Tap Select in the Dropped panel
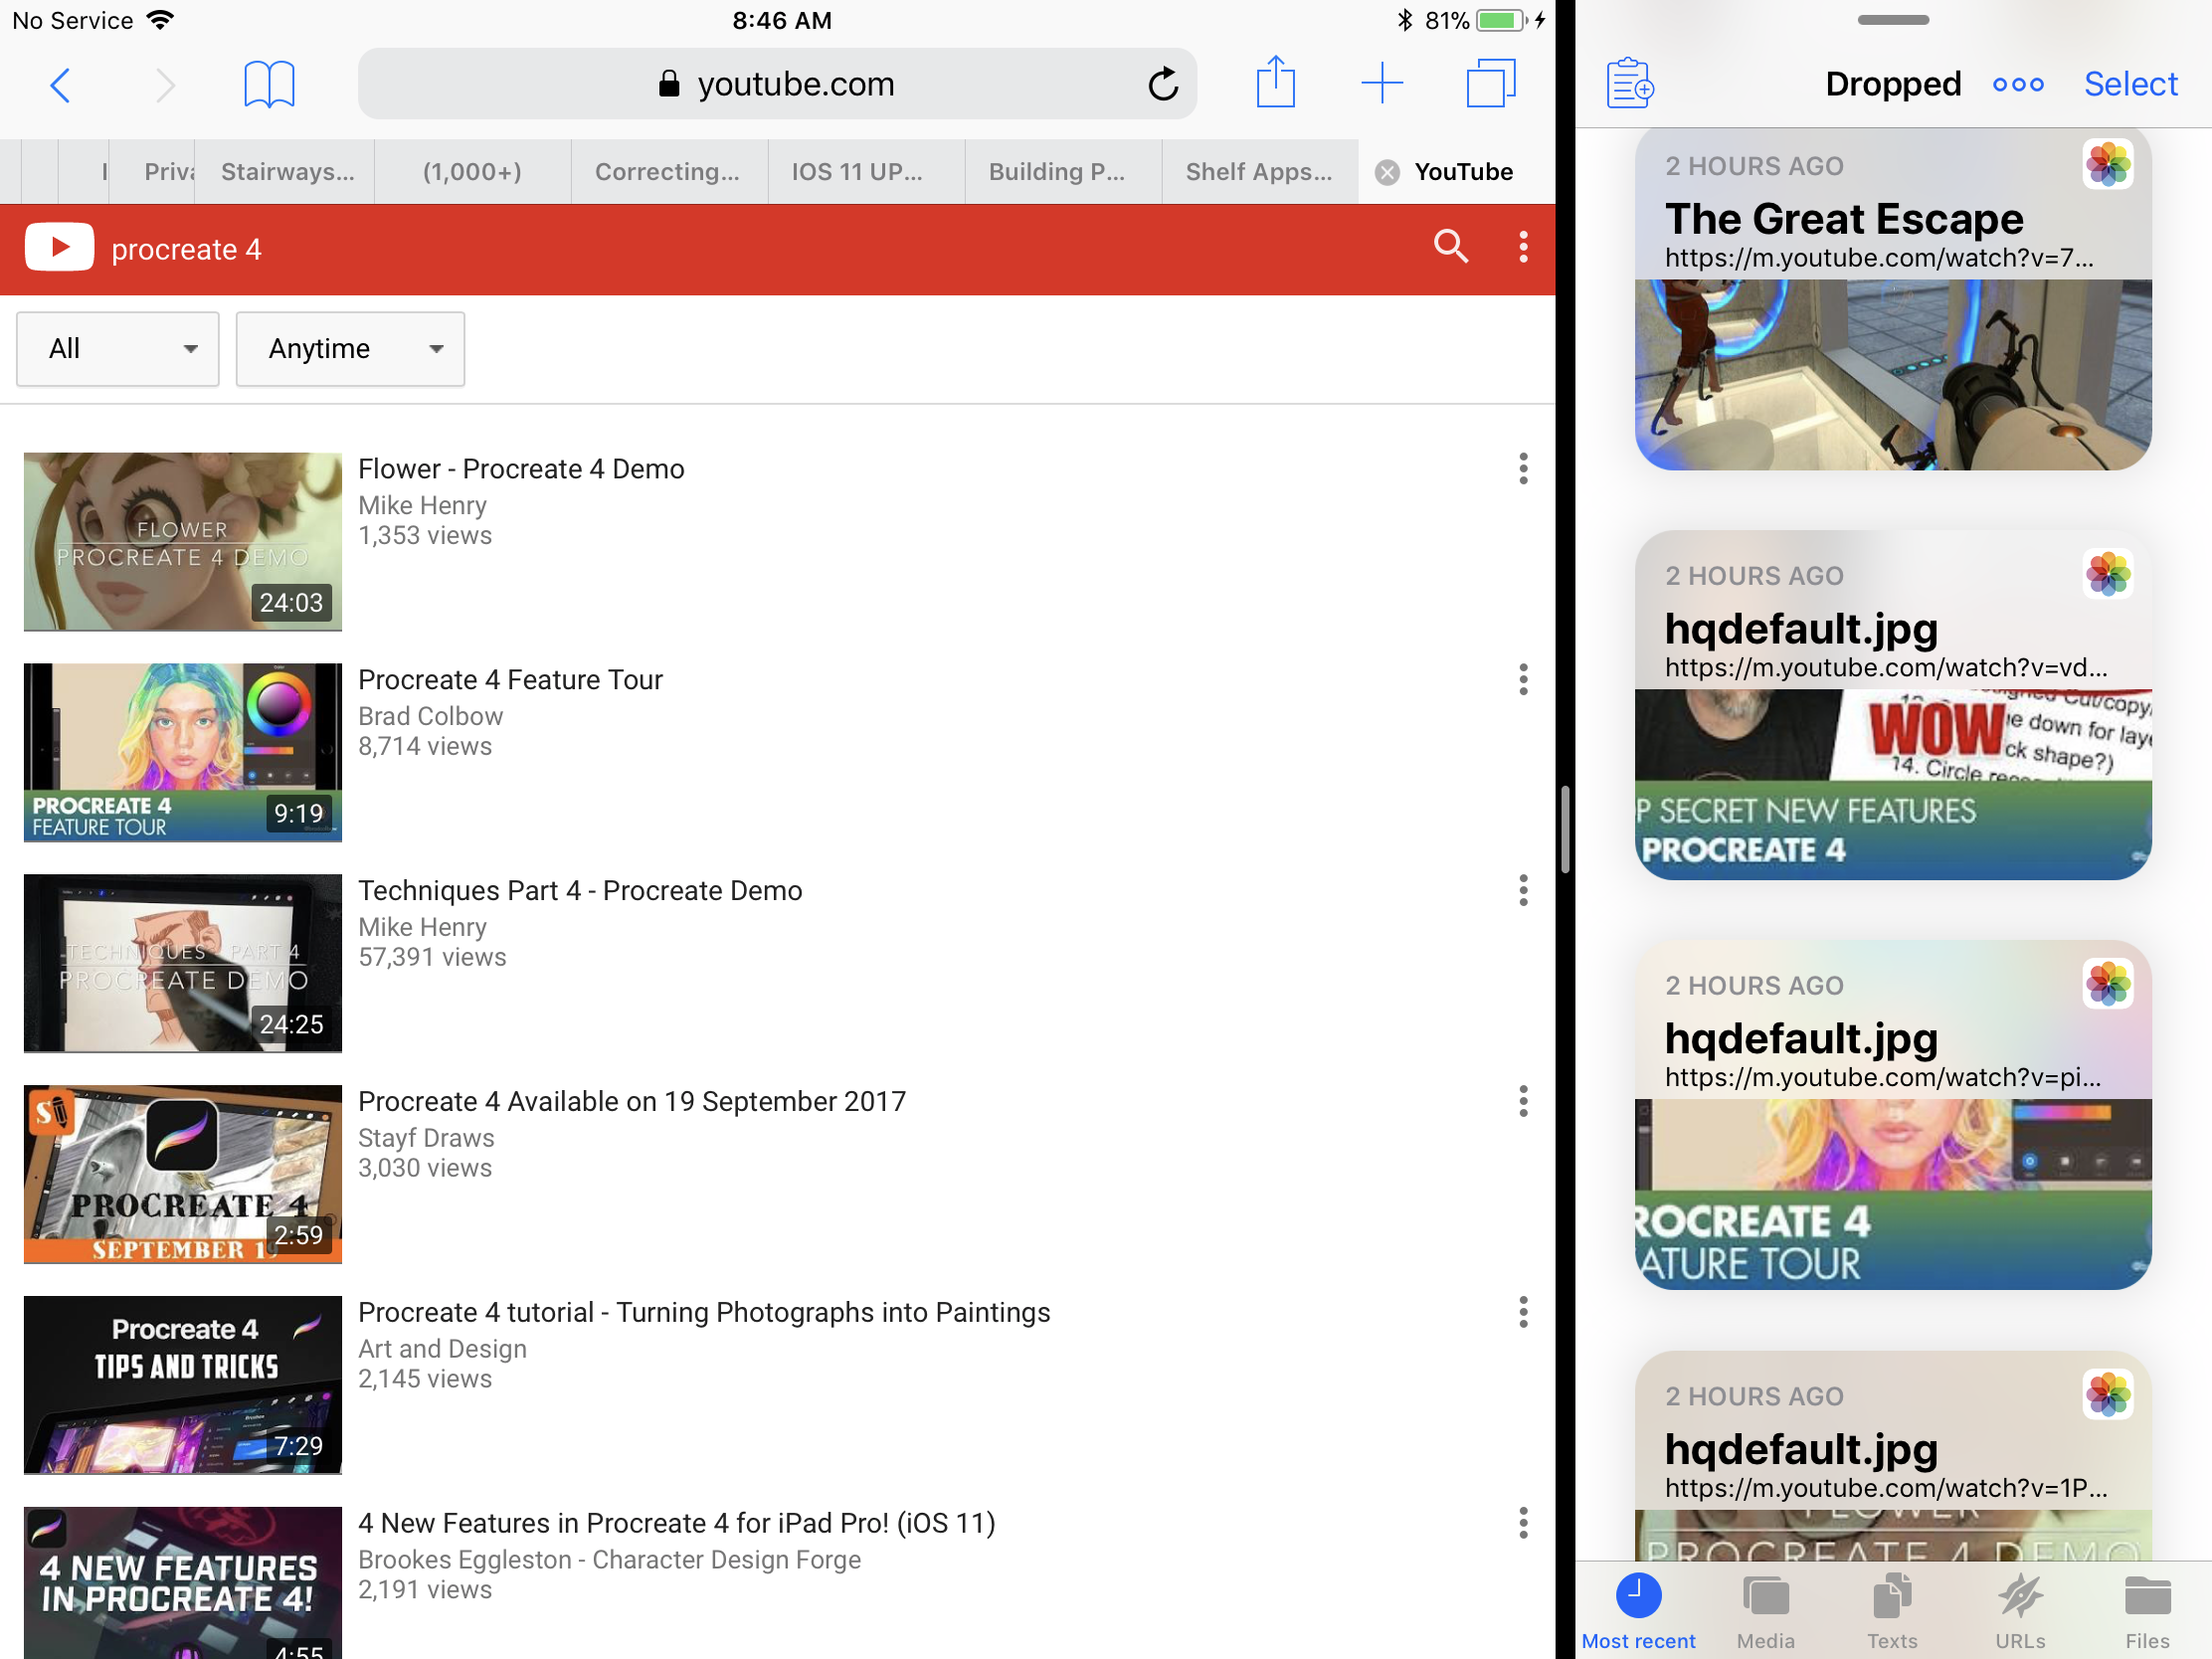The width and height of the screenshot is (2212, 1659). [2130, 84]
